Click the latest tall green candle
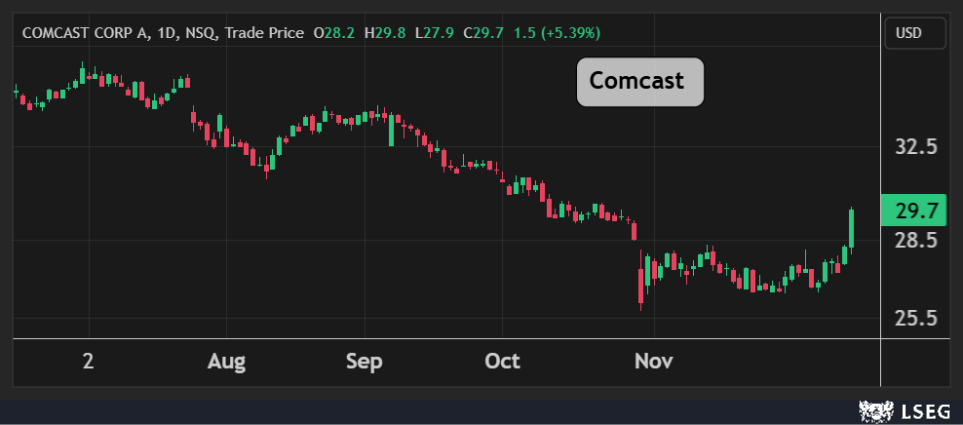 point(851,229)
